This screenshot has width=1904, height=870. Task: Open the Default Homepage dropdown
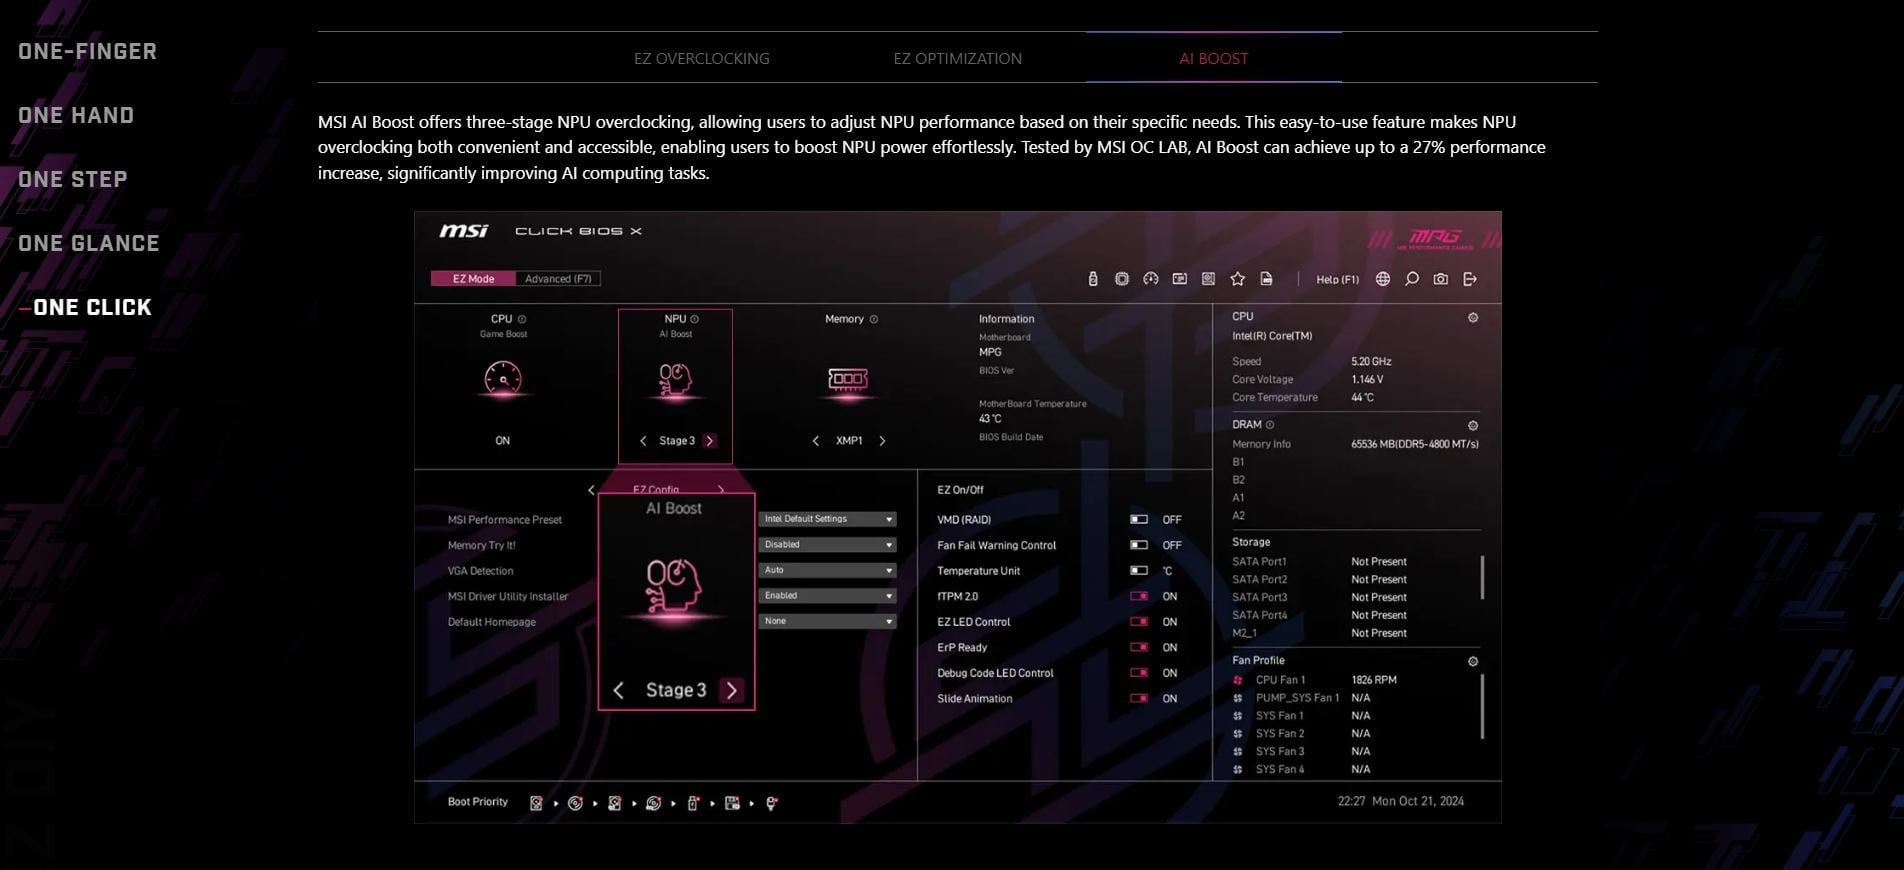[x=826, y=621]
